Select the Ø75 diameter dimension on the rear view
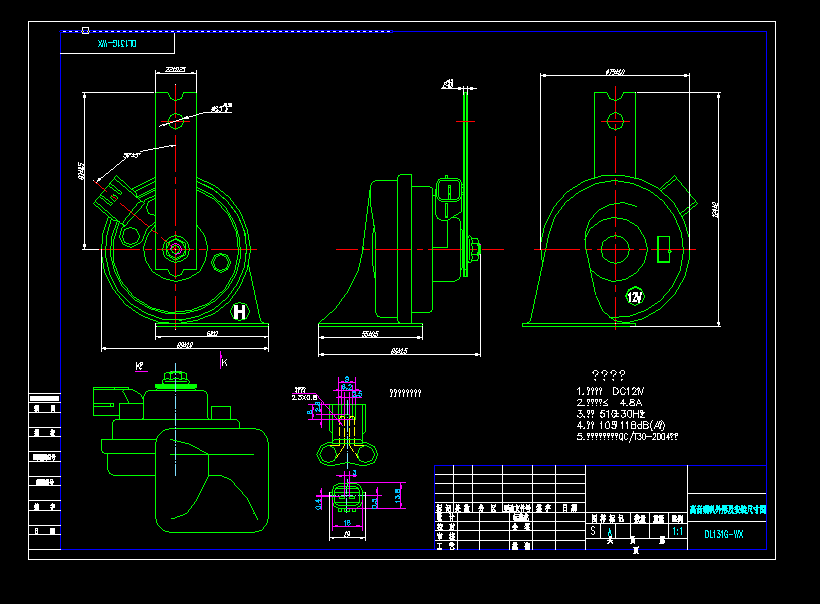820x604 pixels. [x=614, y=71]
